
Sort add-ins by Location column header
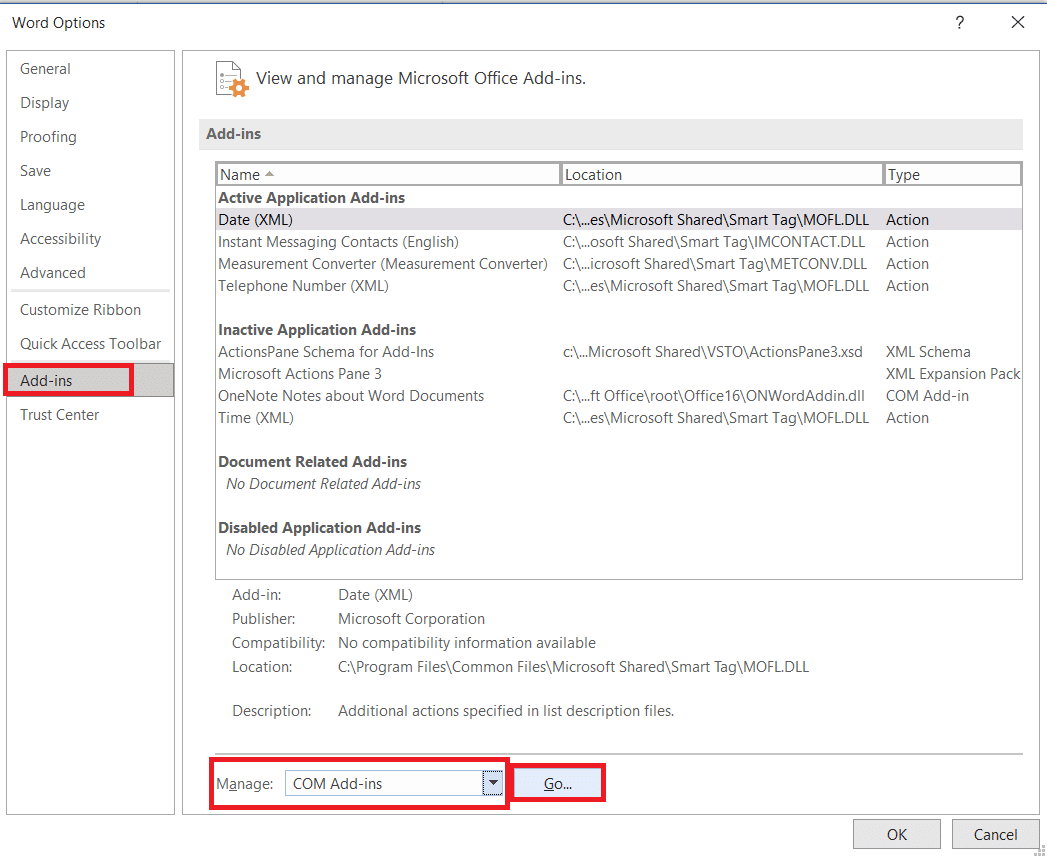click(x=721, y=175)
